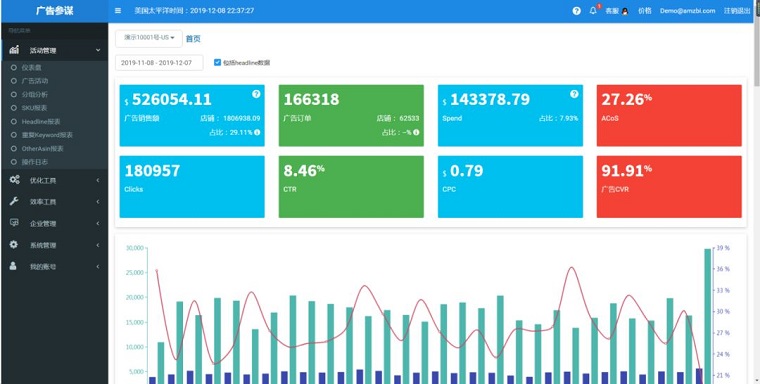Click circle bullet beside 操作日志

tap(14, 162)
